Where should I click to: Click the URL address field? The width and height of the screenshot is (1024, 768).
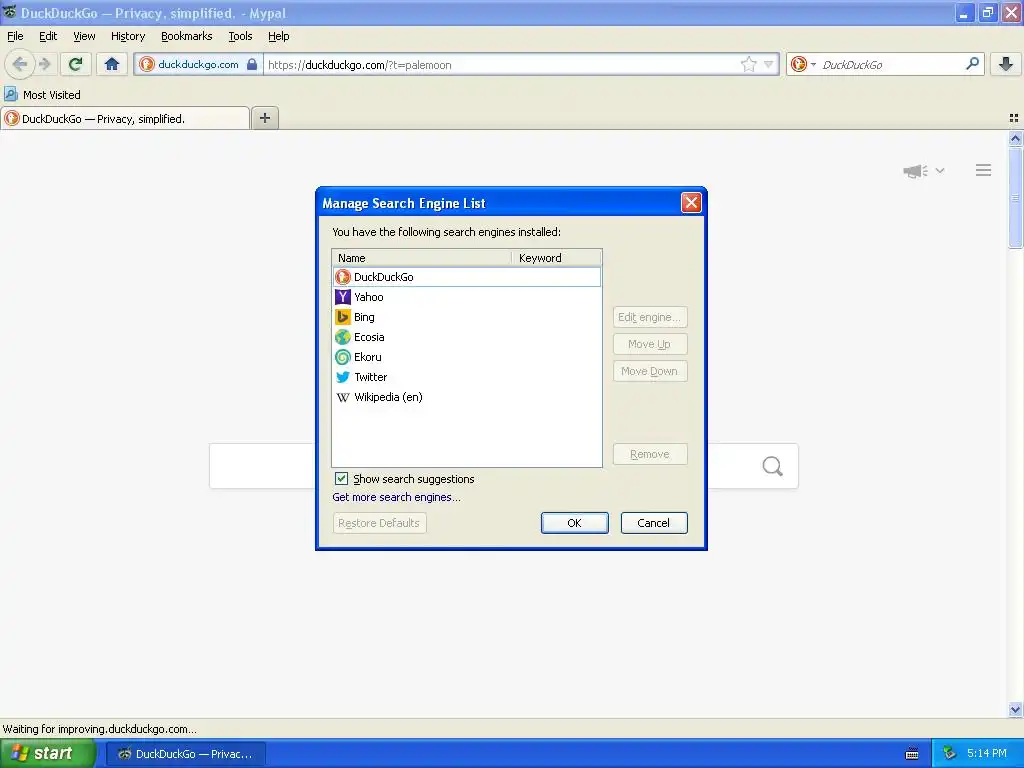[503, 65]
